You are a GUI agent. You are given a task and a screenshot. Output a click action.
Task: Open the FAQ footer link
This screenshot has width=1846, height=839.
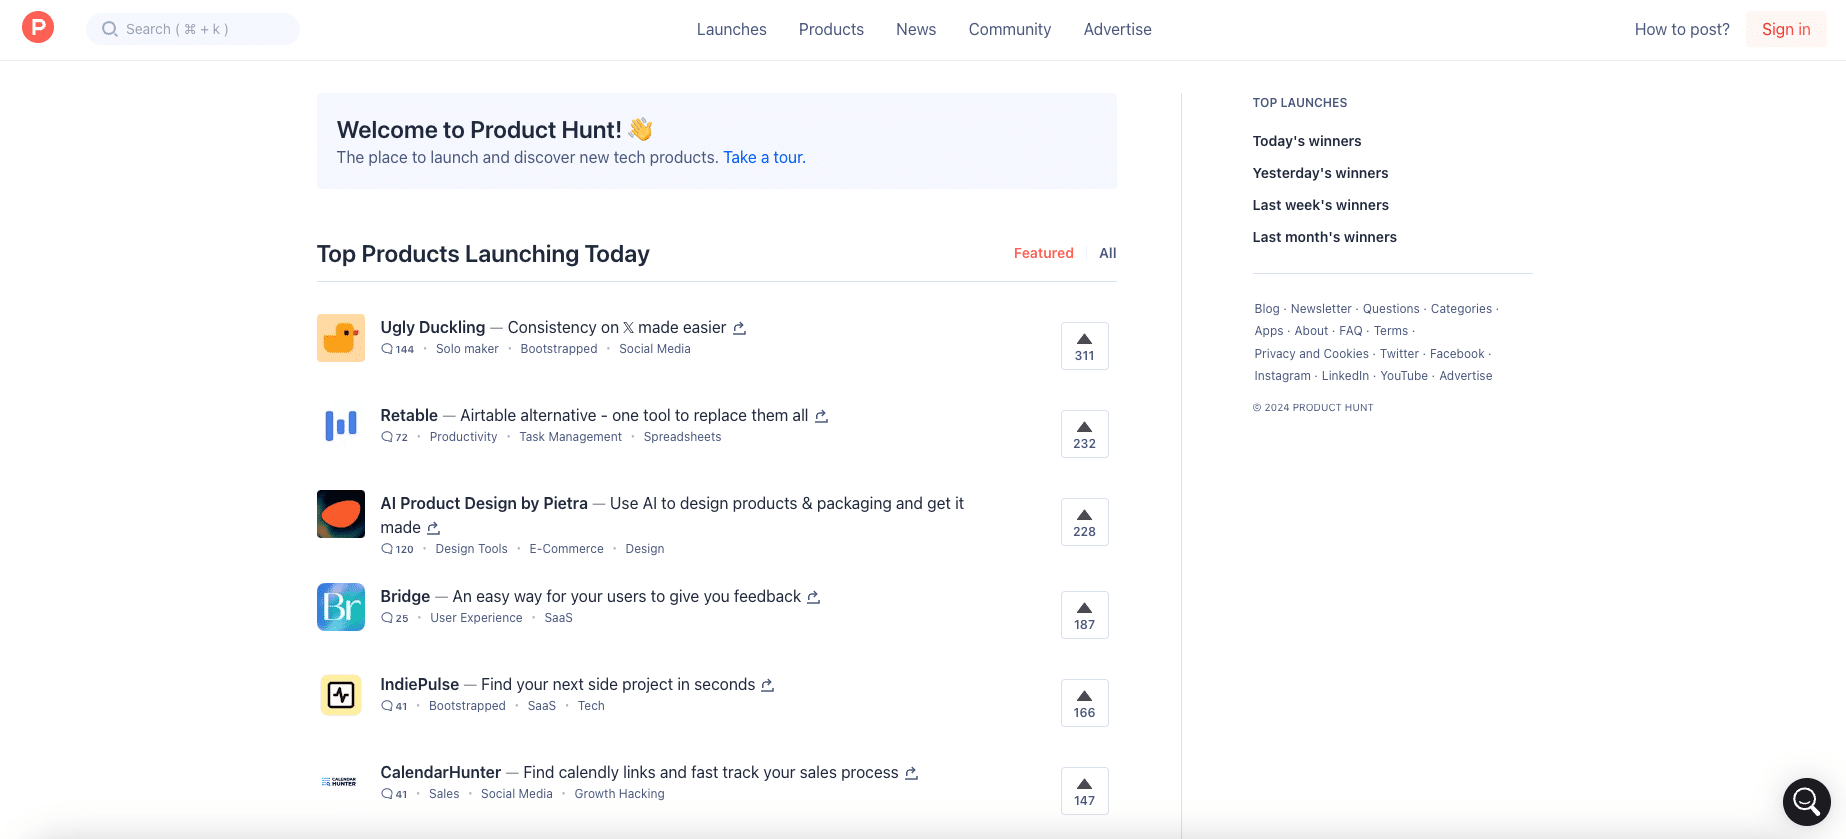pos(1351,331)
